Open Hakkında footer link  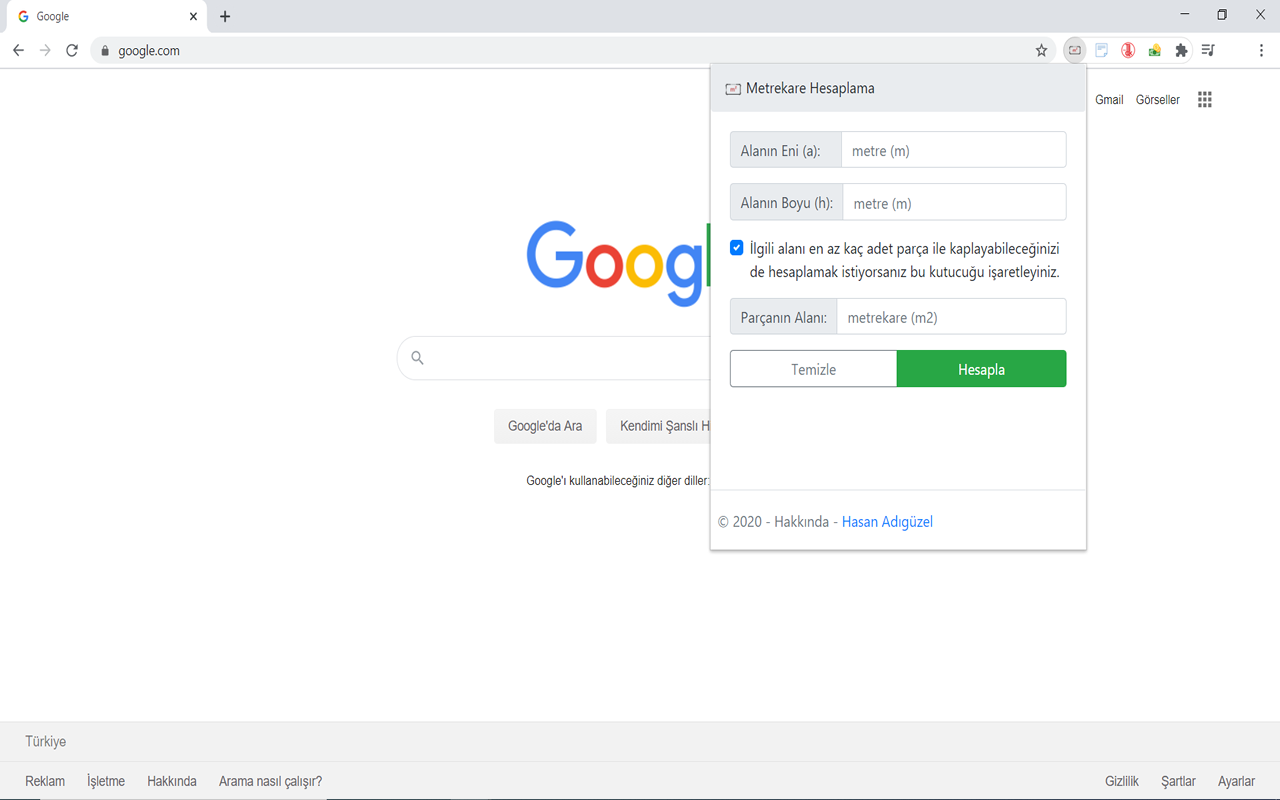172,781
